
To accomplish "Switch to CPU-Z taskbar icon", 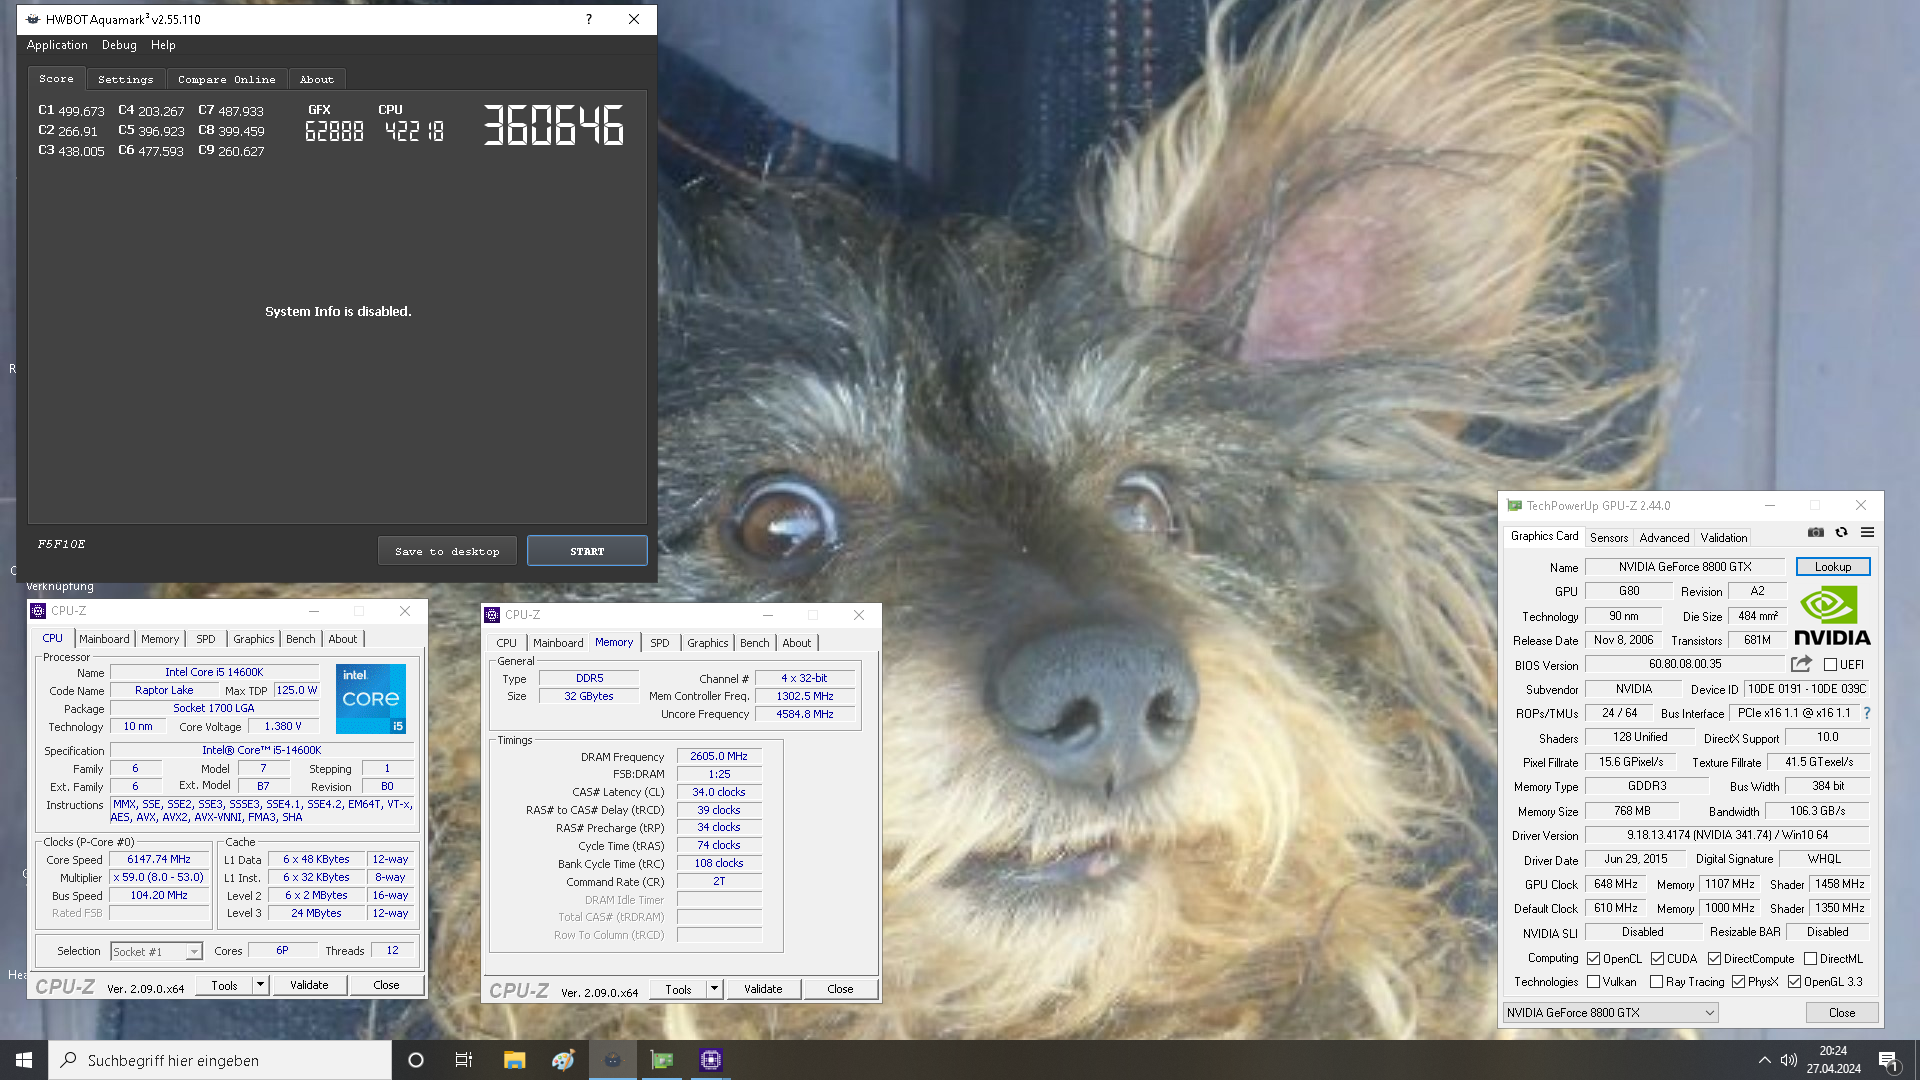I will pyautogui.click(x=711, y=1060).
